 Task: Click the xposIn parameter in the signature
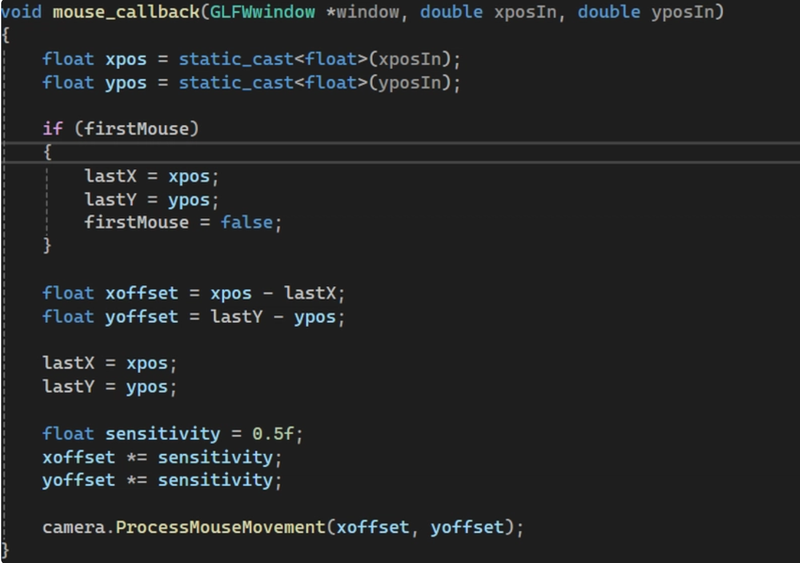pos(525,12)
